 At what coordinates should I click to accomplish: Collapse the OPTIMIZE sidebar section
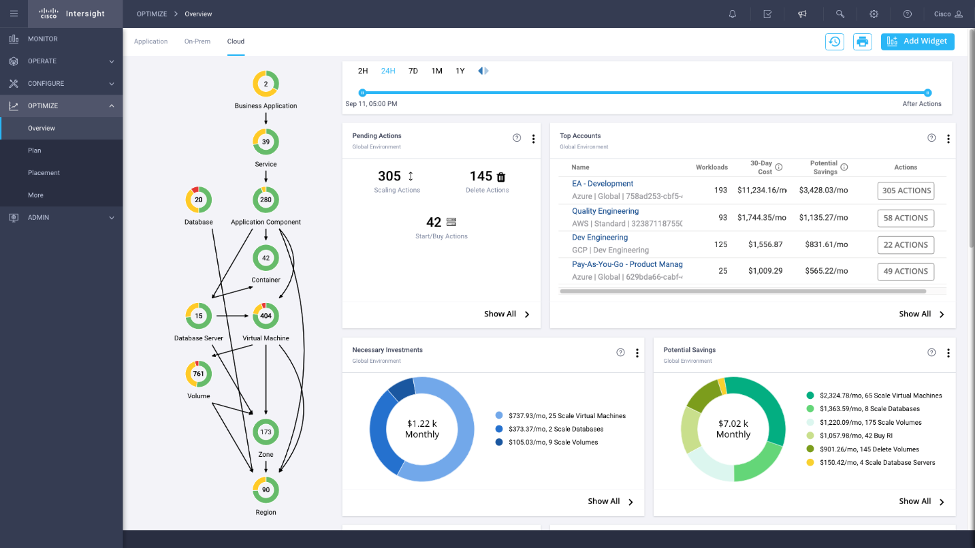111,106
